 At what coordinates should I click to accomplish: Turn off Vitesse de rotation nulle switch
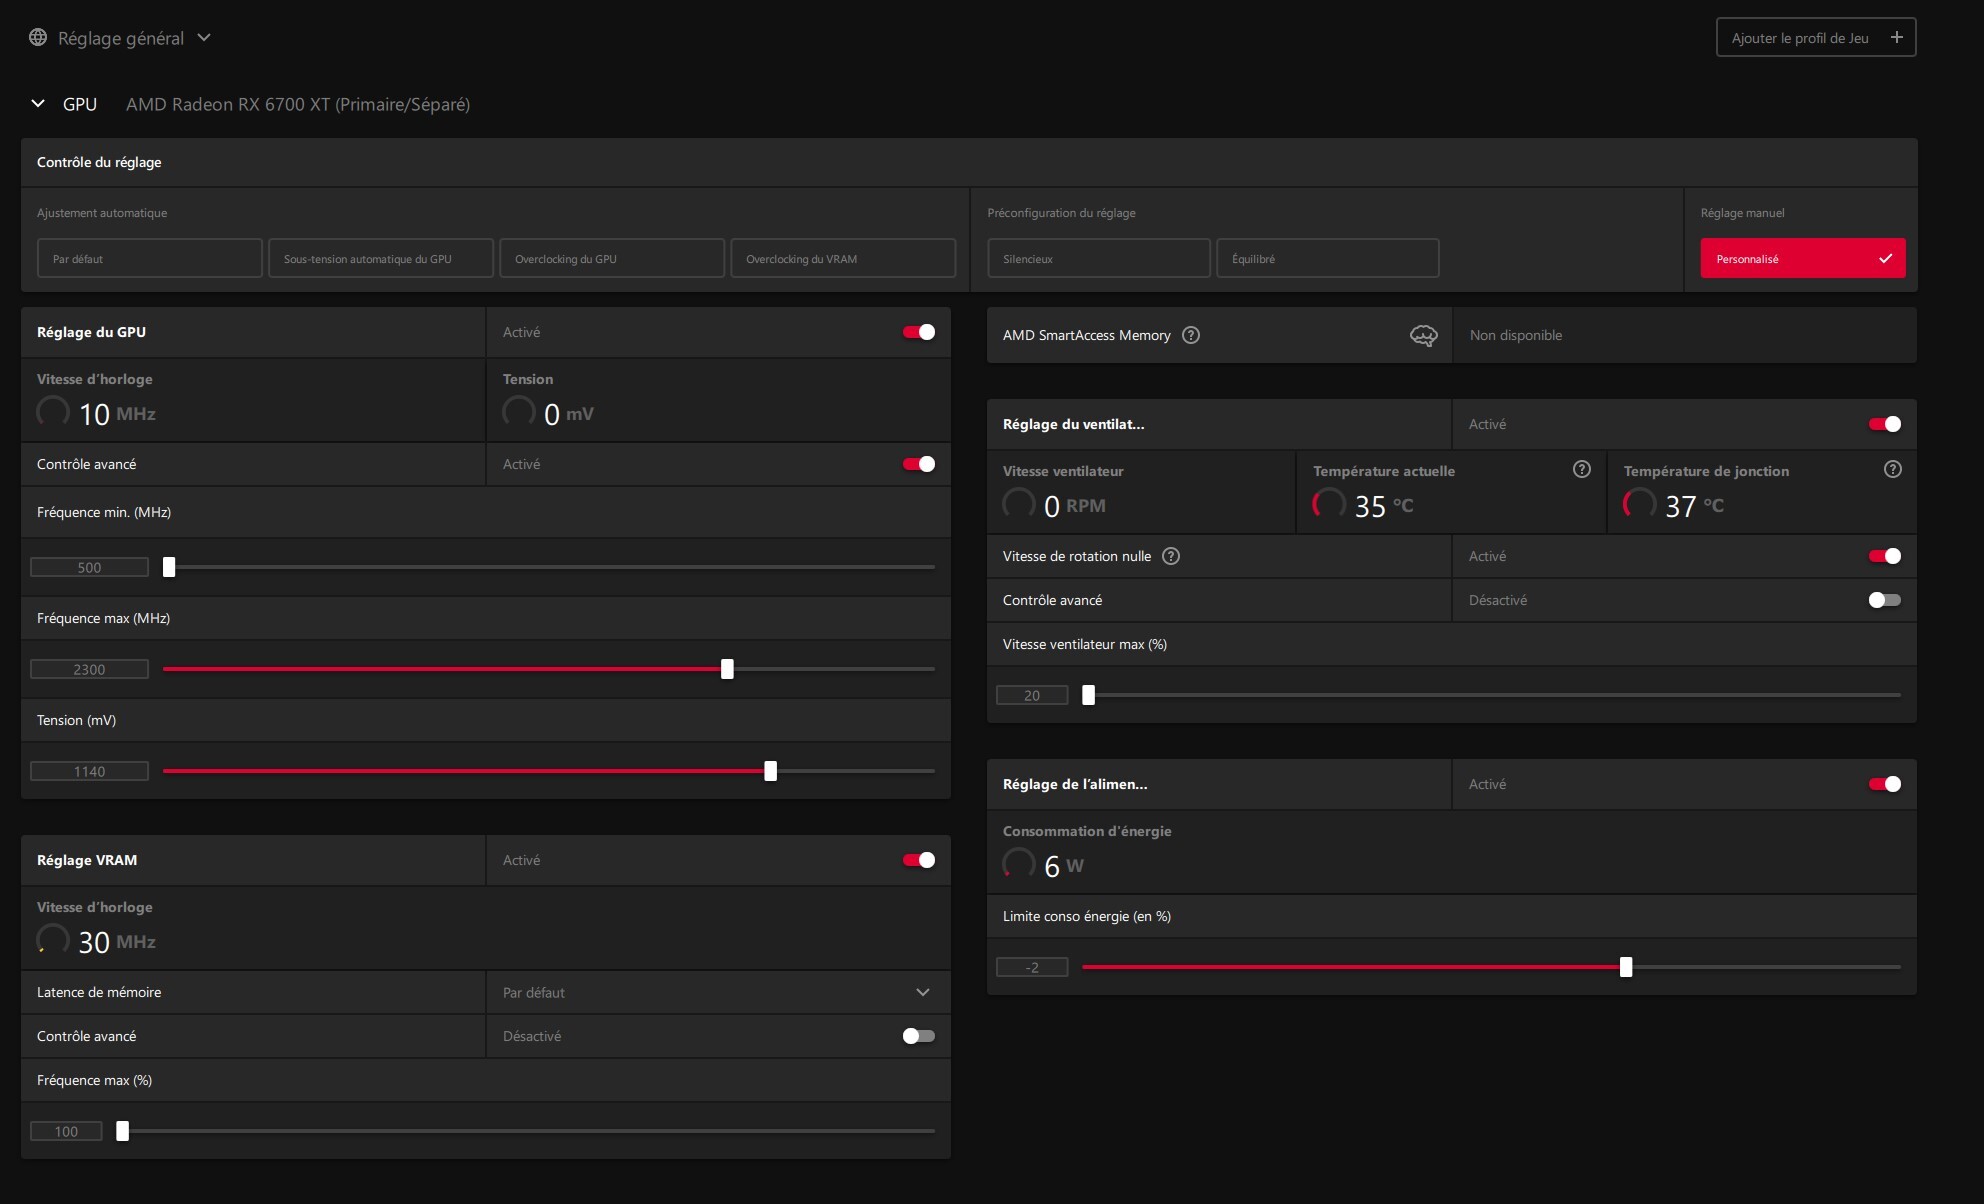pyautogui.click(x=1884, y=556)
